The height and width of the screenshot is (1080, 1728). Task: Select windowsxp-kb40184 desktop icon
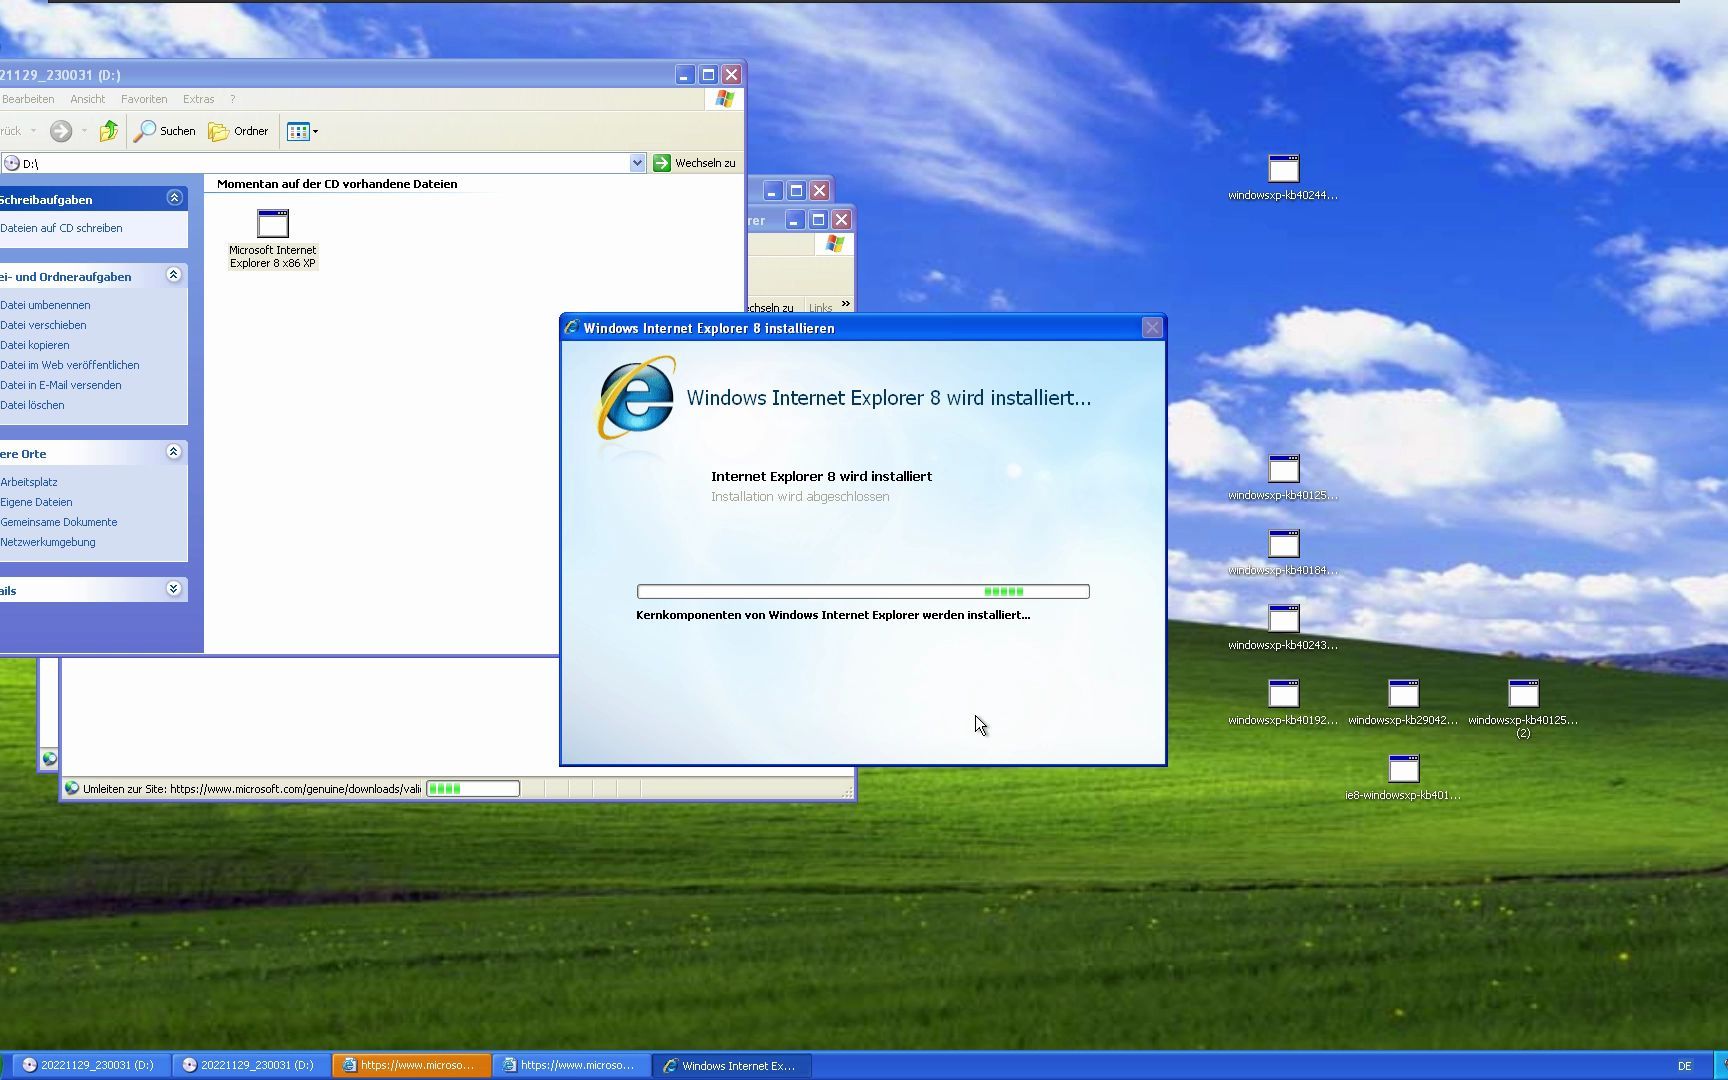pos(1283,553)
